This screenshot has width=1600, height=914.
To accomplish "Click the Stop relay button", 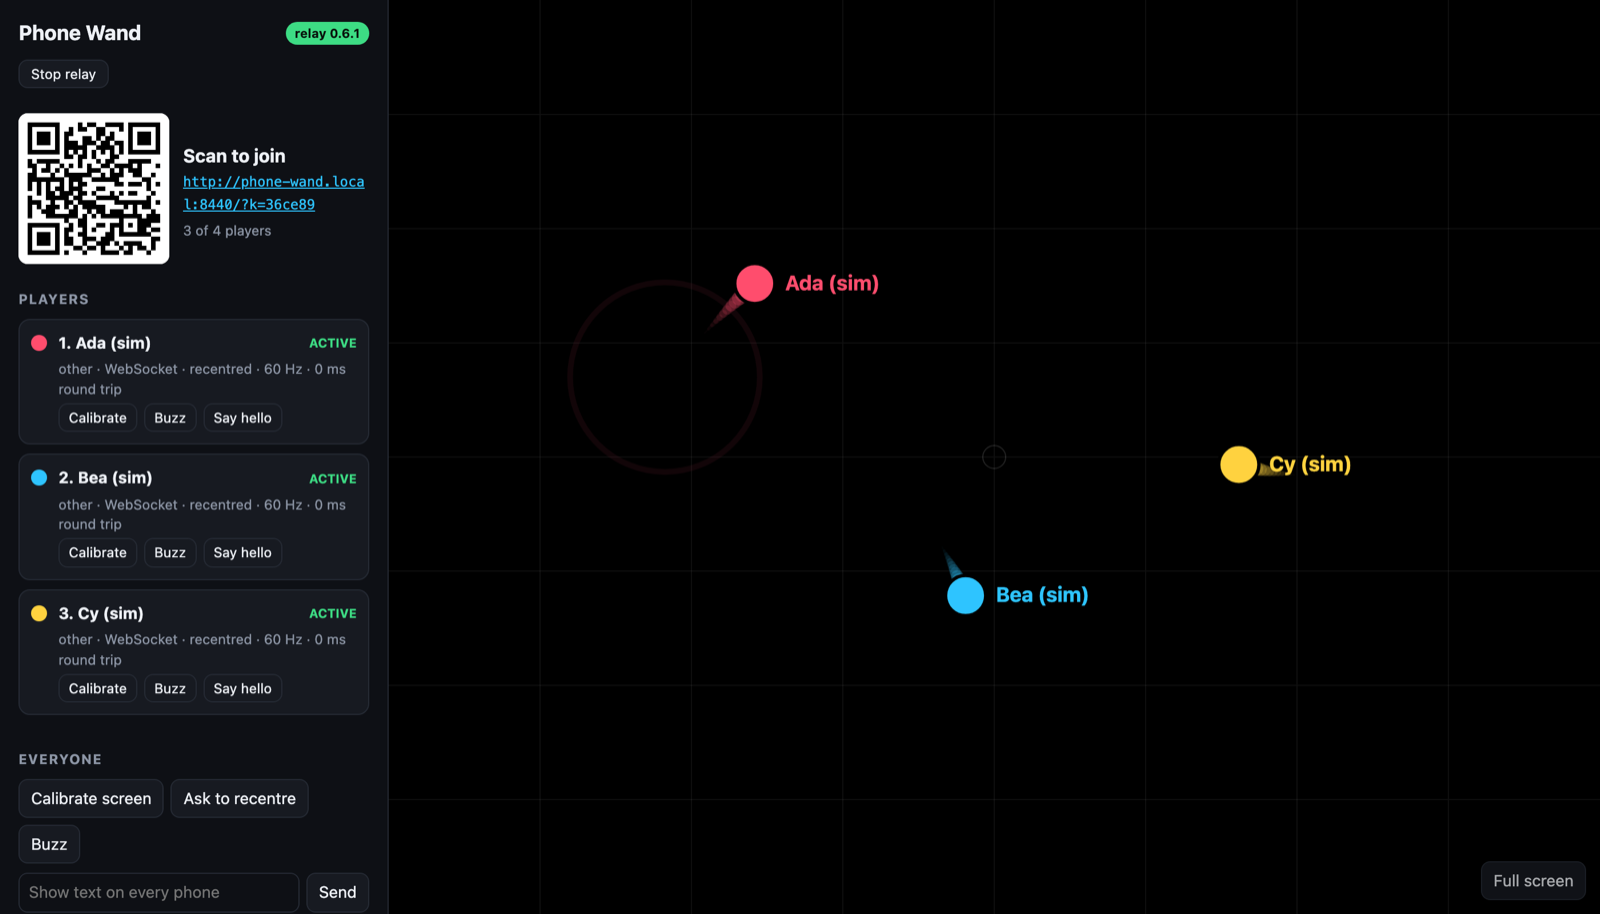I will [x=63, y=74].
